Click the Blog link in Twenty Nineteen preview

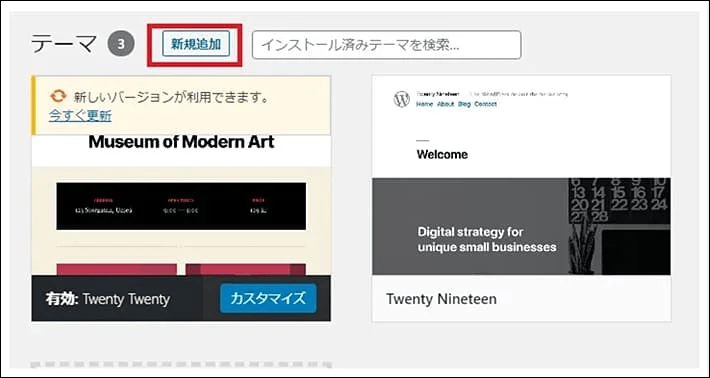(464, 104)
